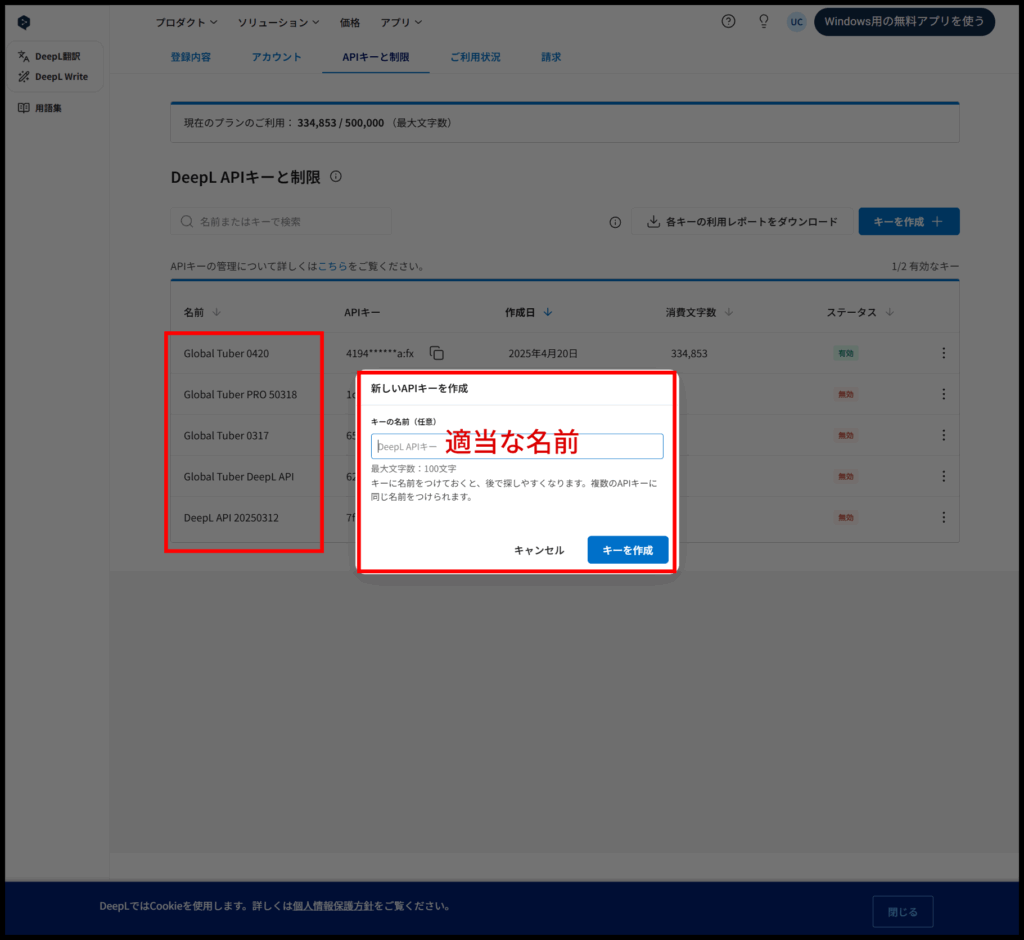
Task: Click the key name input field in dialog
Action: pyautogui.click(x=517, y=446)
